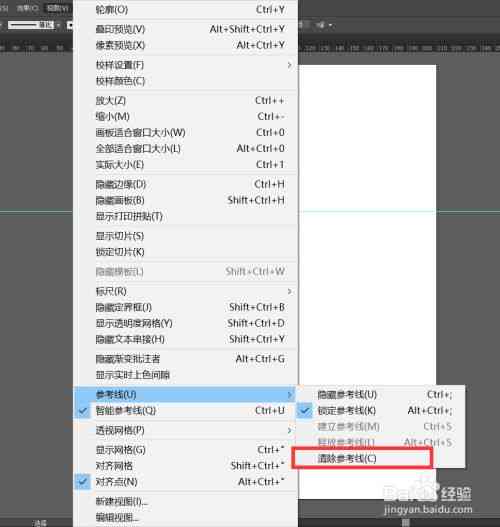Toggle 校样颜色(C) proof colors
This screenshot has width=500, height=527.
(x=185, y=81)
